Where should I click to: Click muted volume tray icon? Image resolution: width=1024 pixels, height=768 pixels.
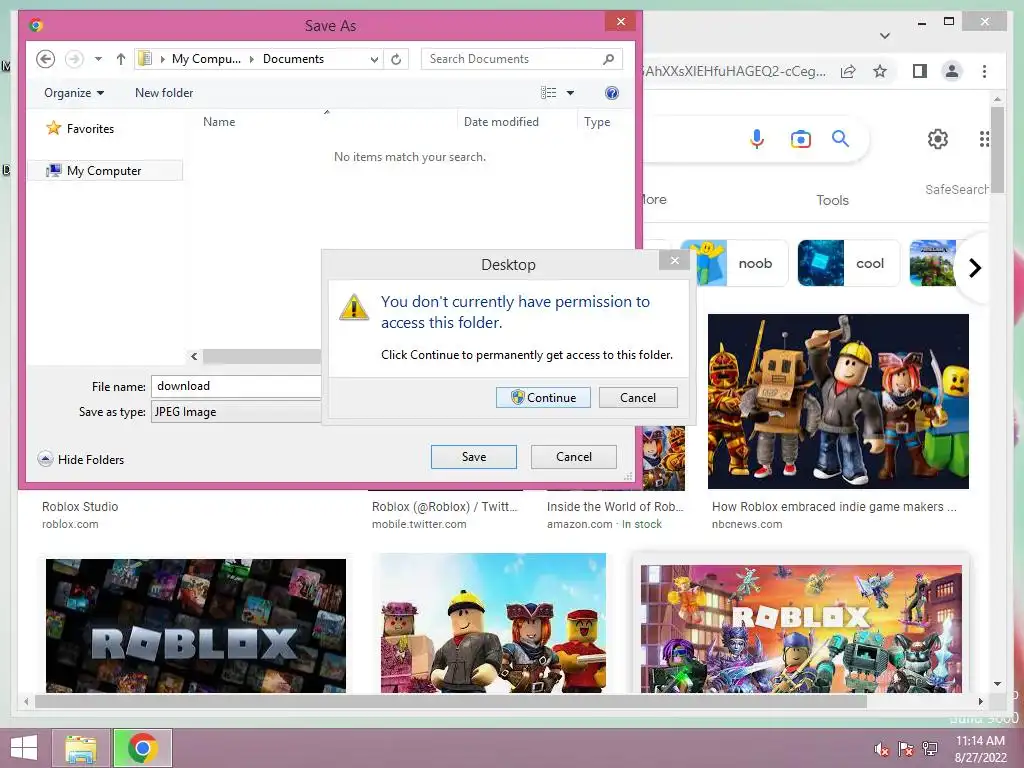tap(881, 750)
